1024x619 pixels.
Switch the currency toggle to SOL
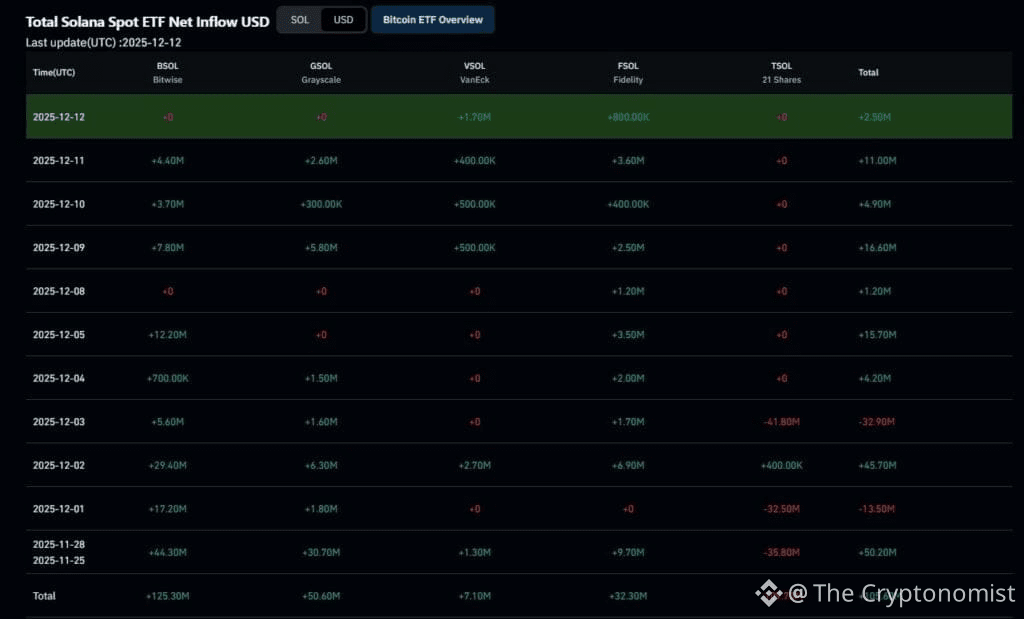pos(299,19)
